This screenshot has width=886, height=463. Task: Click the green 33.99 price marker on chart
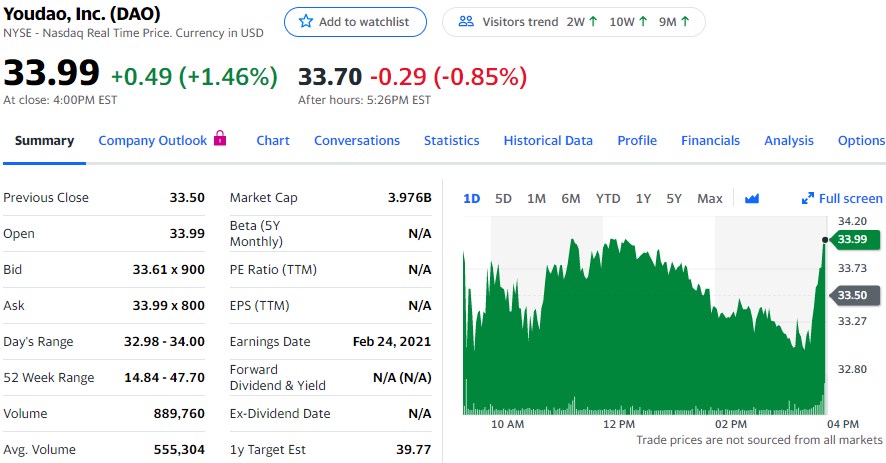point(854,239)
